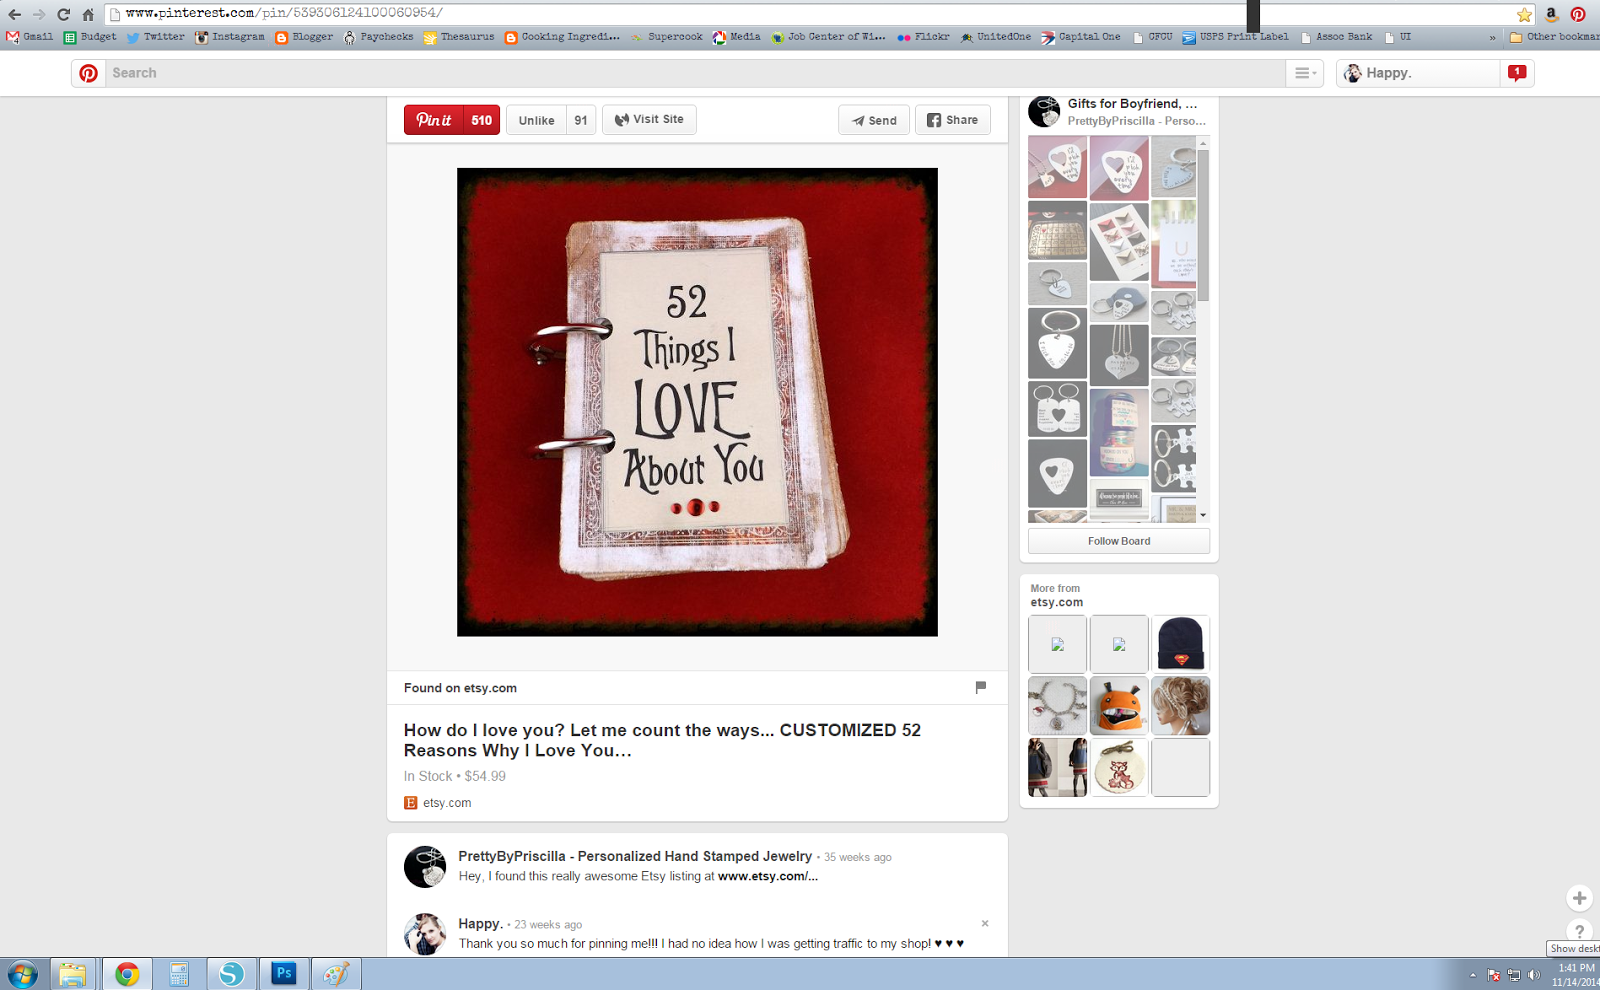Viewport: 1600px width, 990px height.
Task: Open Skype from the taskbar
Action: tap(231, 974)
